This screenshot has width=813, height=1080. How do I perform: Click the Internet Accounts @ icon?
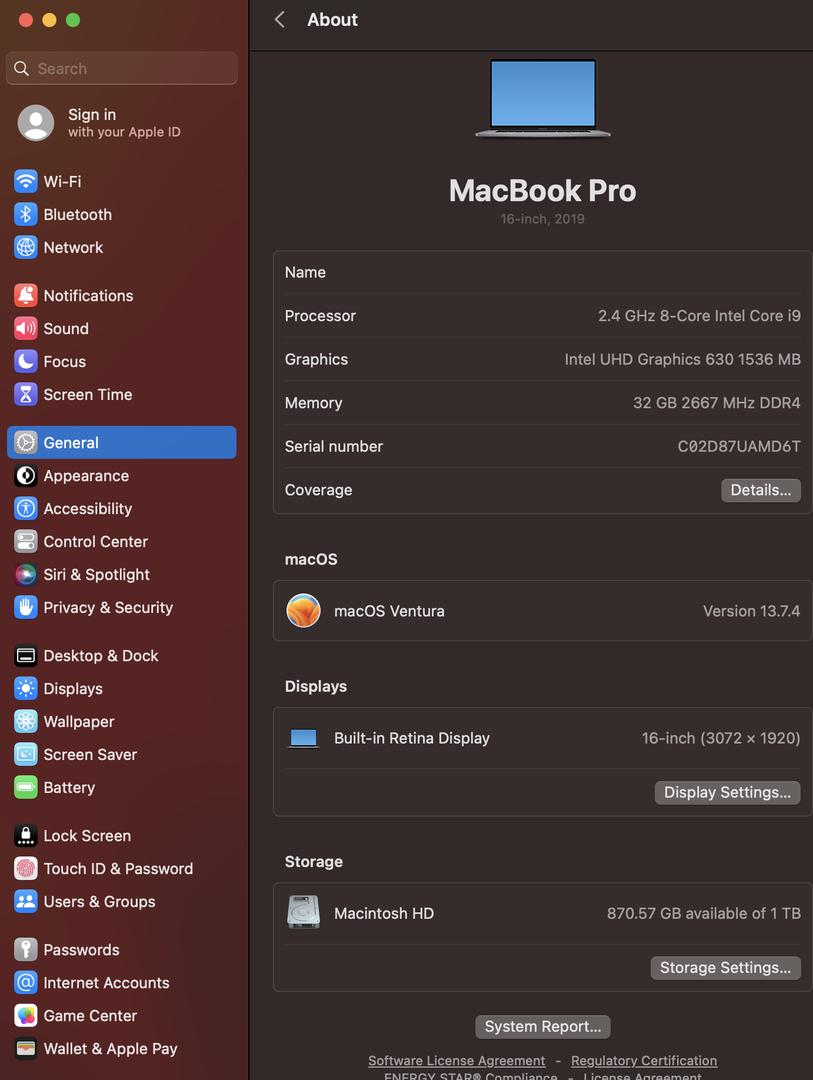click(25, 983)
